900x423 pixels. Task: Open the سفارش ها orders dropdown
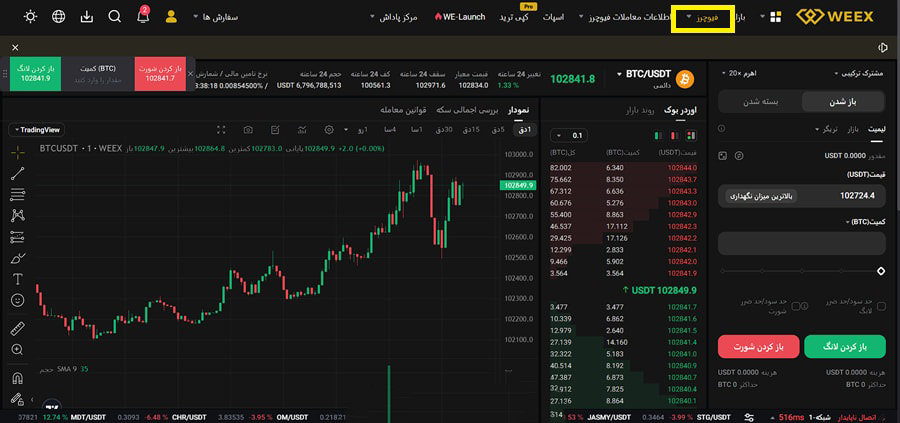216,17
